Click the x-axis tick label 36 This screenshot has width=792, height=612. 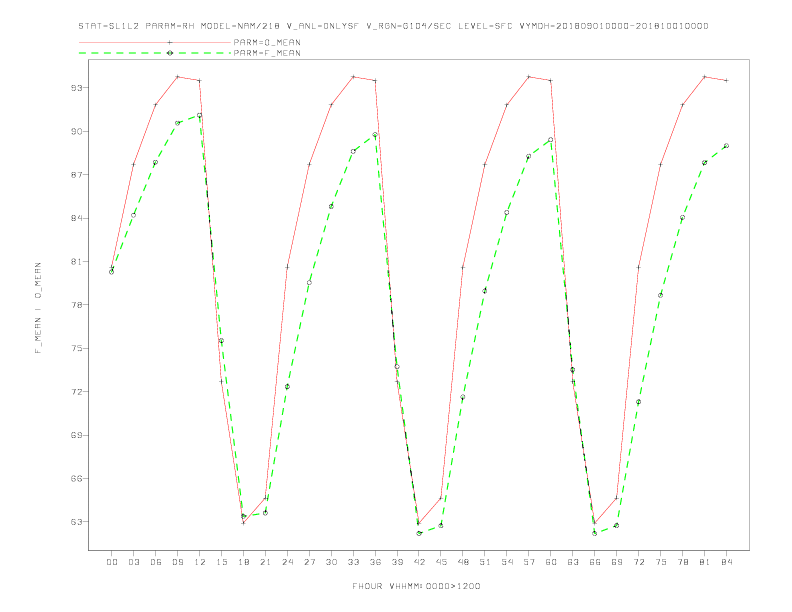point(375,562)
